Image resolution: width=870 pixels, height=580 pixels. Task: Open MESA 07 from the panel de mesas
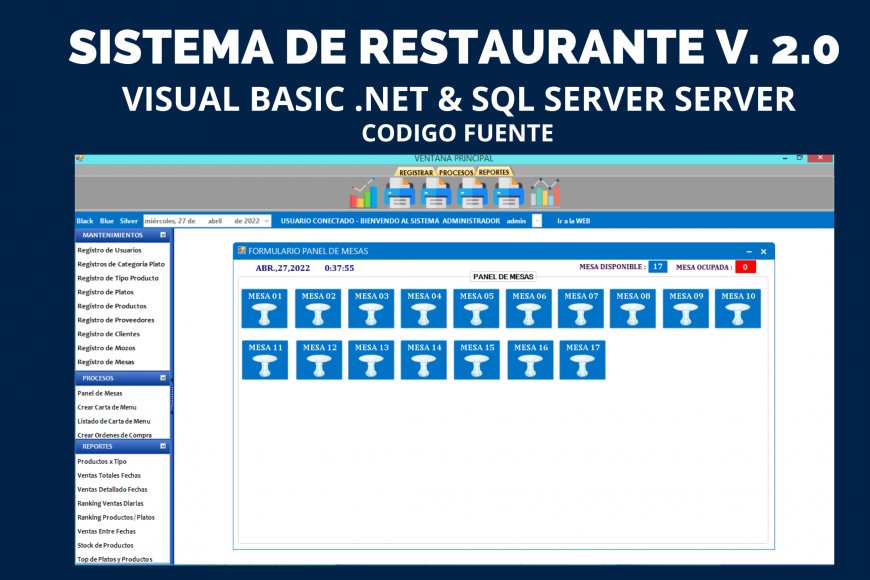[x=581, y=310]
